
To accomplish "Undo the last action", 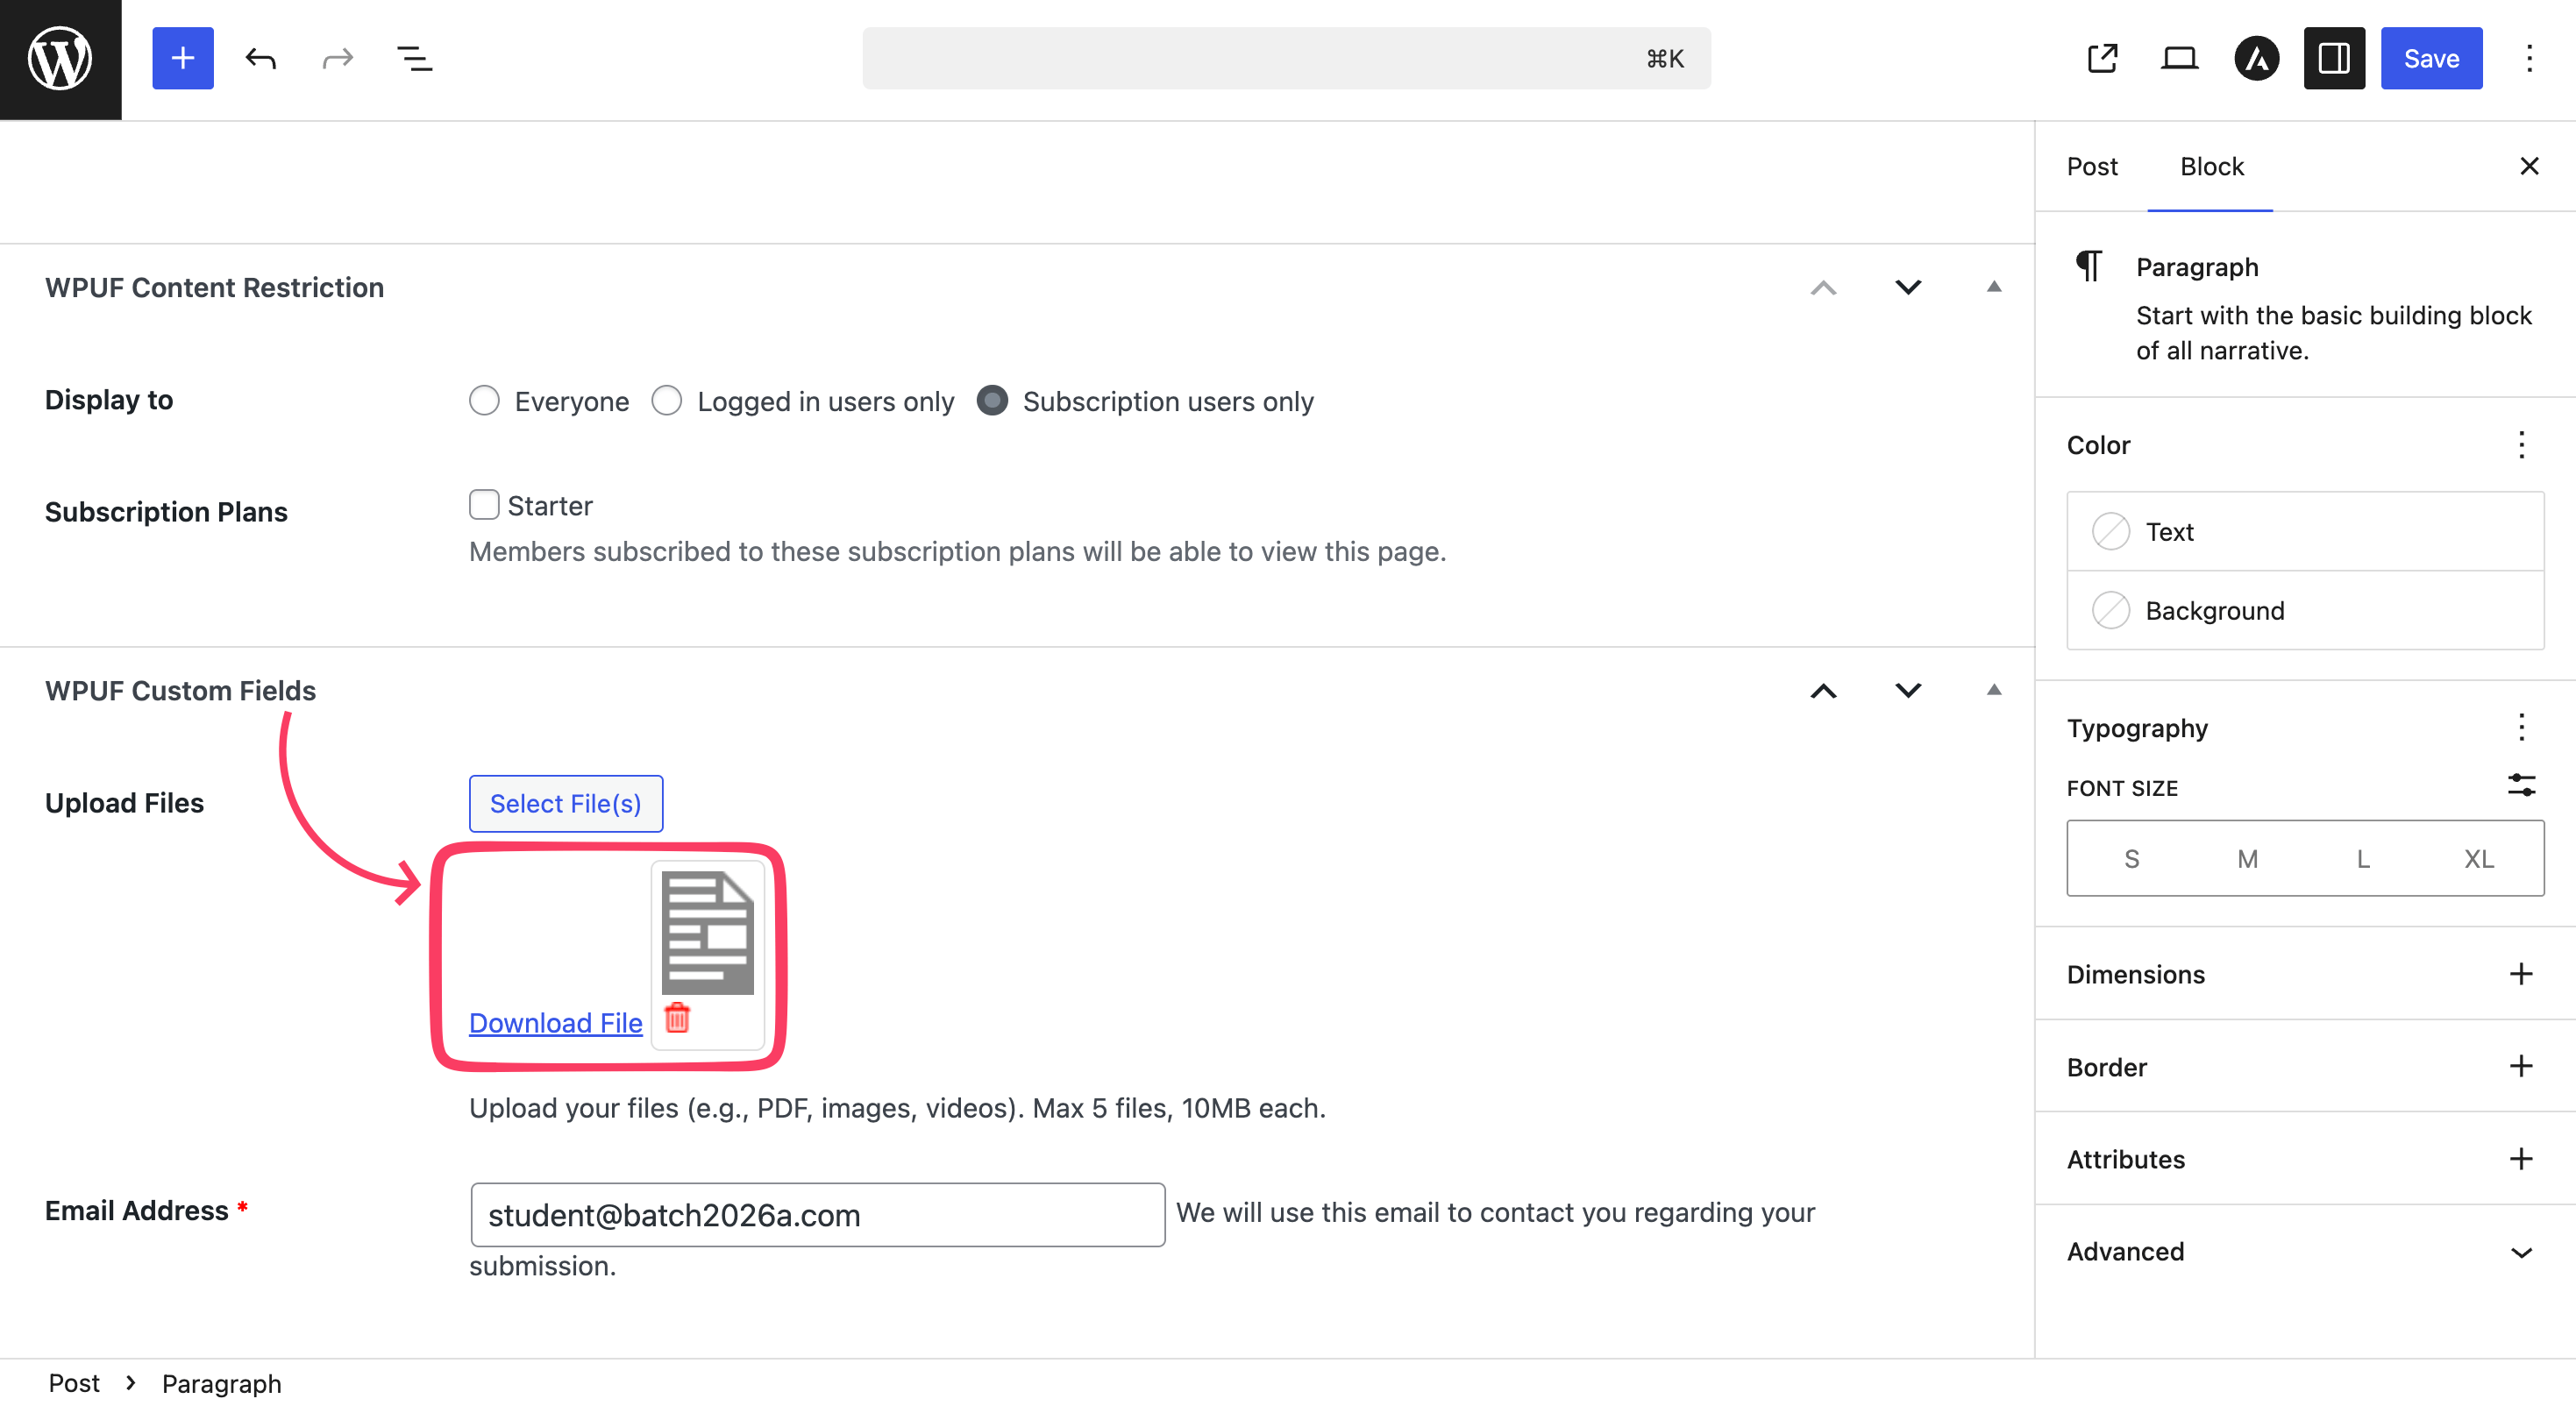I will (259, 58).
